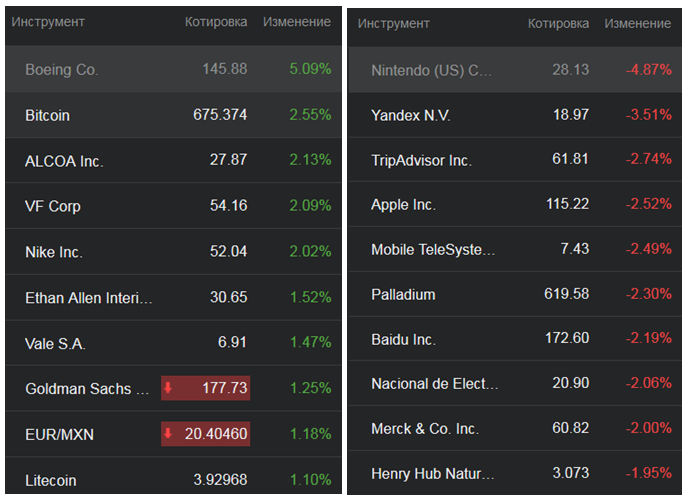This screenshot has height=501, width=688.
Task: Click the red down arrow beside Goldman Sachs quote
Action: pos(169,388)
